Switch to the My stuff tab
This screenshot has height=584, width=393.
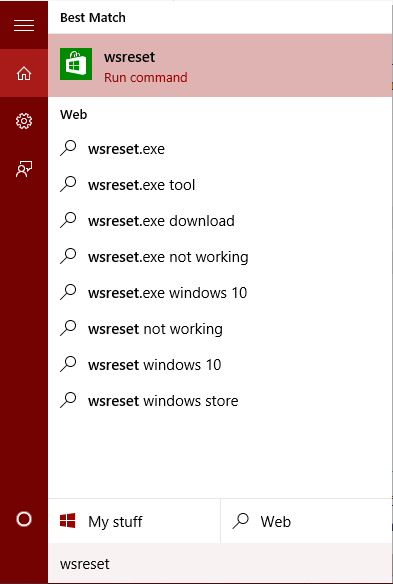pyautogui.click(x=134, y=521)
